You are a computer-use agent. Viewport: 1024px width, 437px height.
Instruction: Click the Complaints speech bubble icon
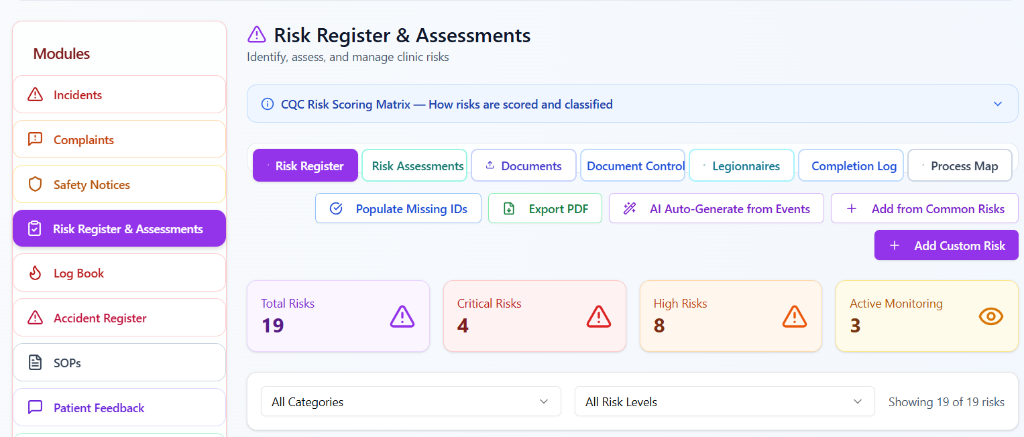(35, 139)
